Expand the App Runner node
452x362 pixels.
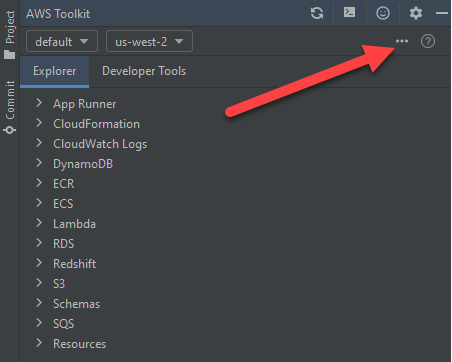(39, 103)
